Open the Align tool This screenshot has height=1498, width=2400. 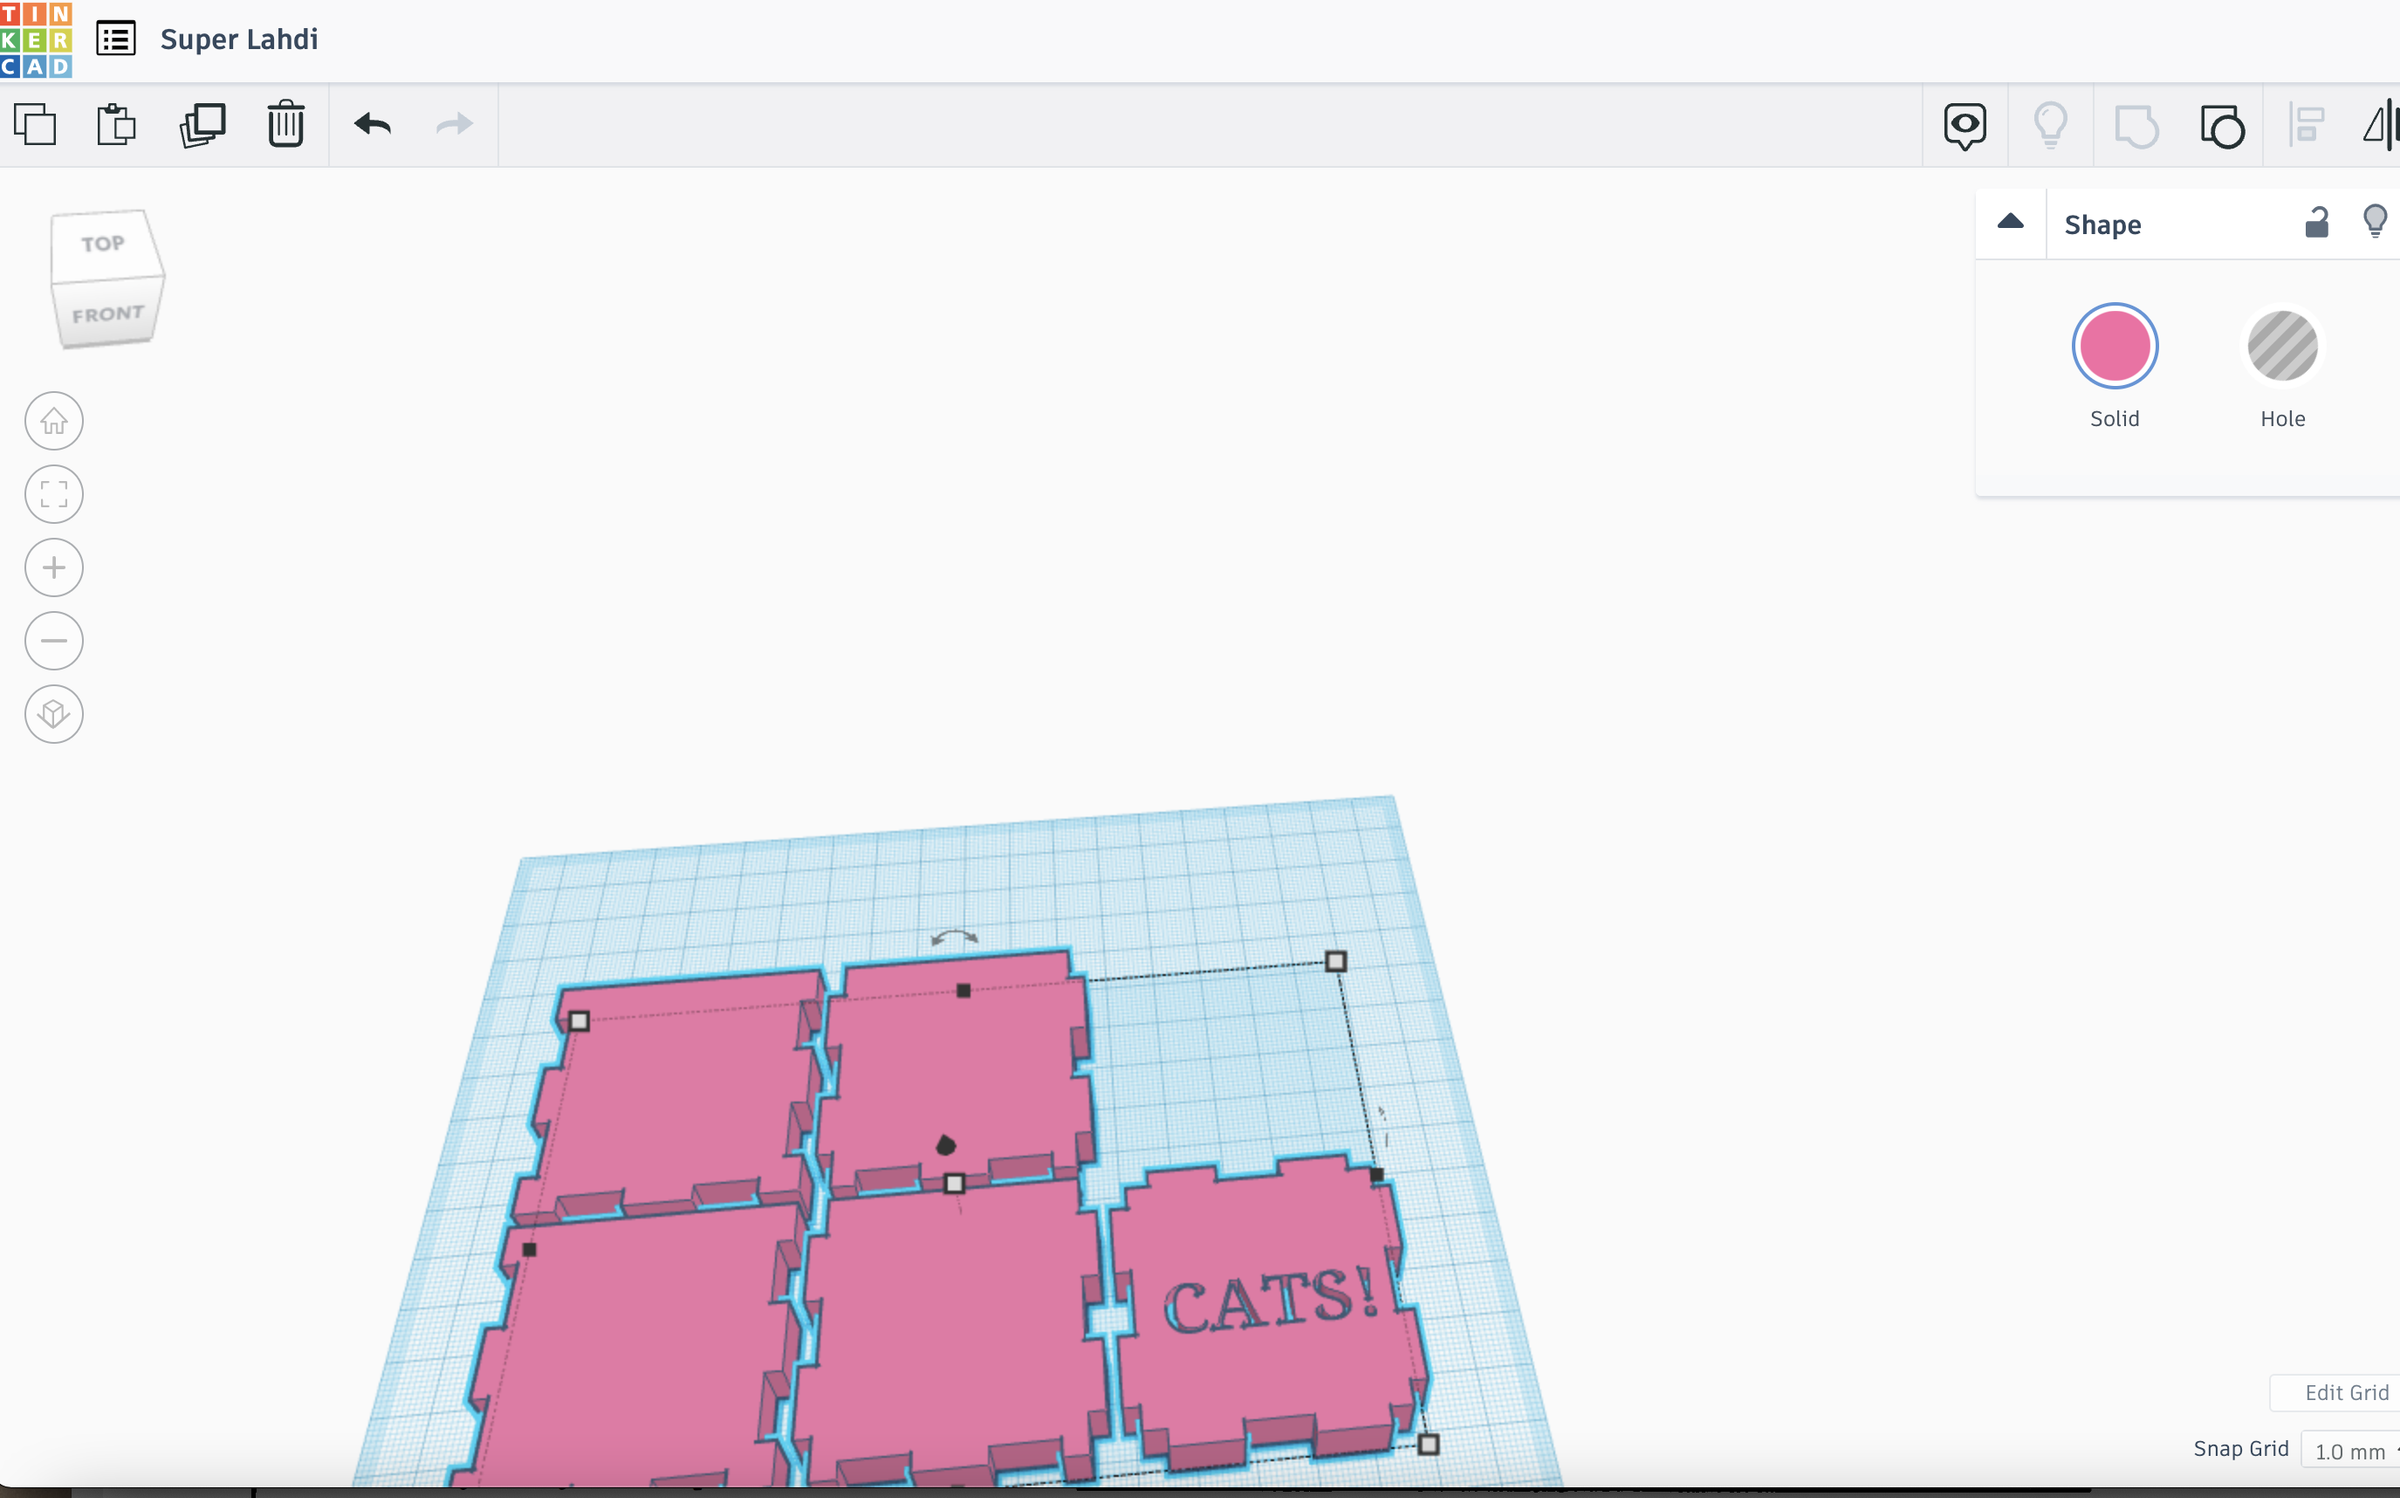pos(2305,126)
